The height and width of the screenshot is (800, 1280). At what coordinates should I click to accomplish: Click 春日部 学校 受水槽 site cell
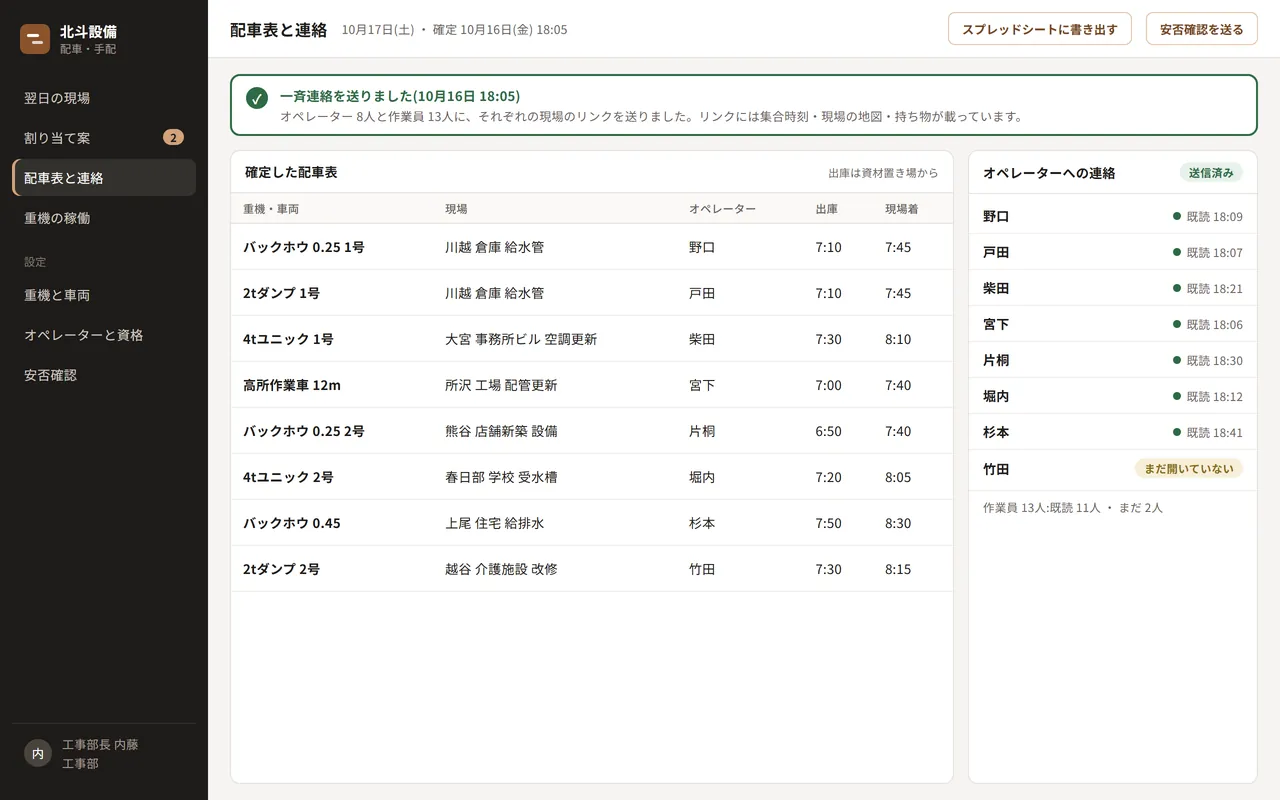click(501, 477)
